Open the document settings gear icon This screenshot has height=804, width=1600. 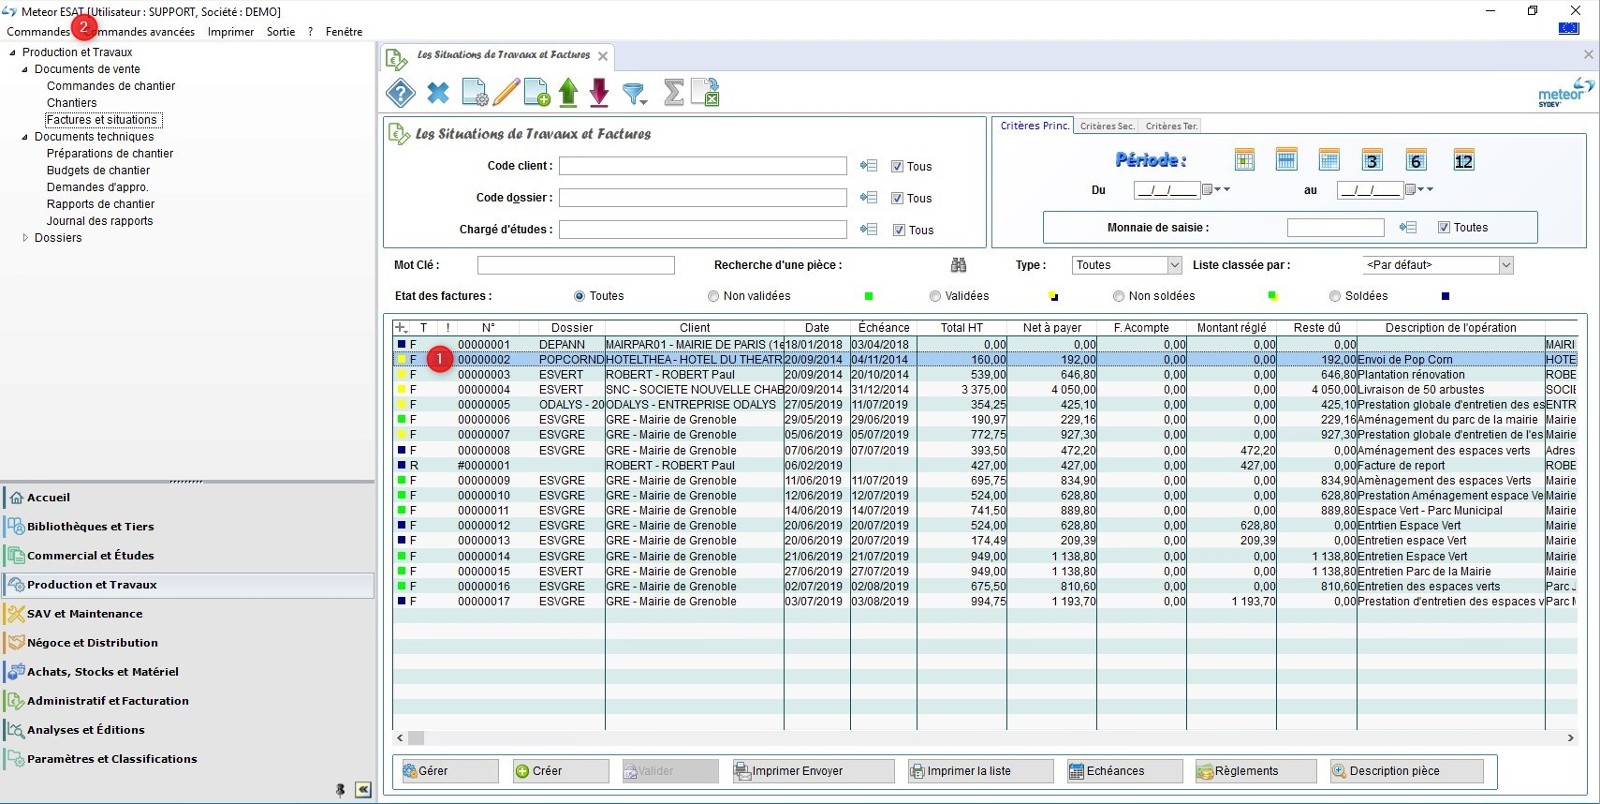click(474, 93)
